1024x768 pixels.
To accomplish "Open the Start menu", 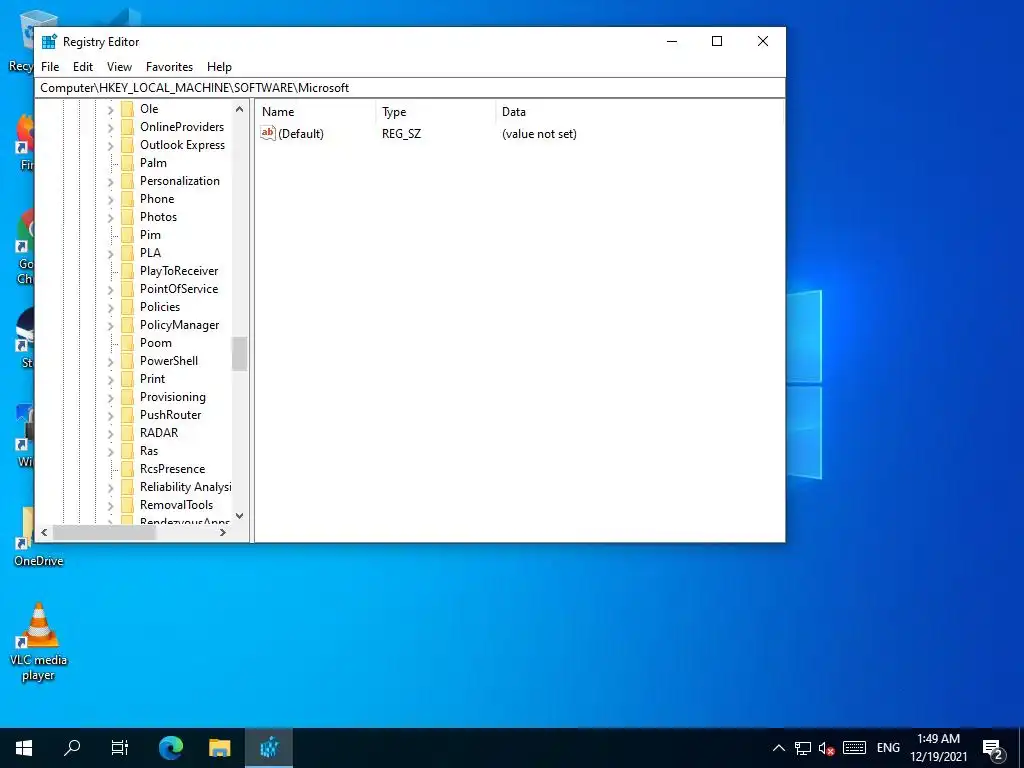I will pos(24,748).
